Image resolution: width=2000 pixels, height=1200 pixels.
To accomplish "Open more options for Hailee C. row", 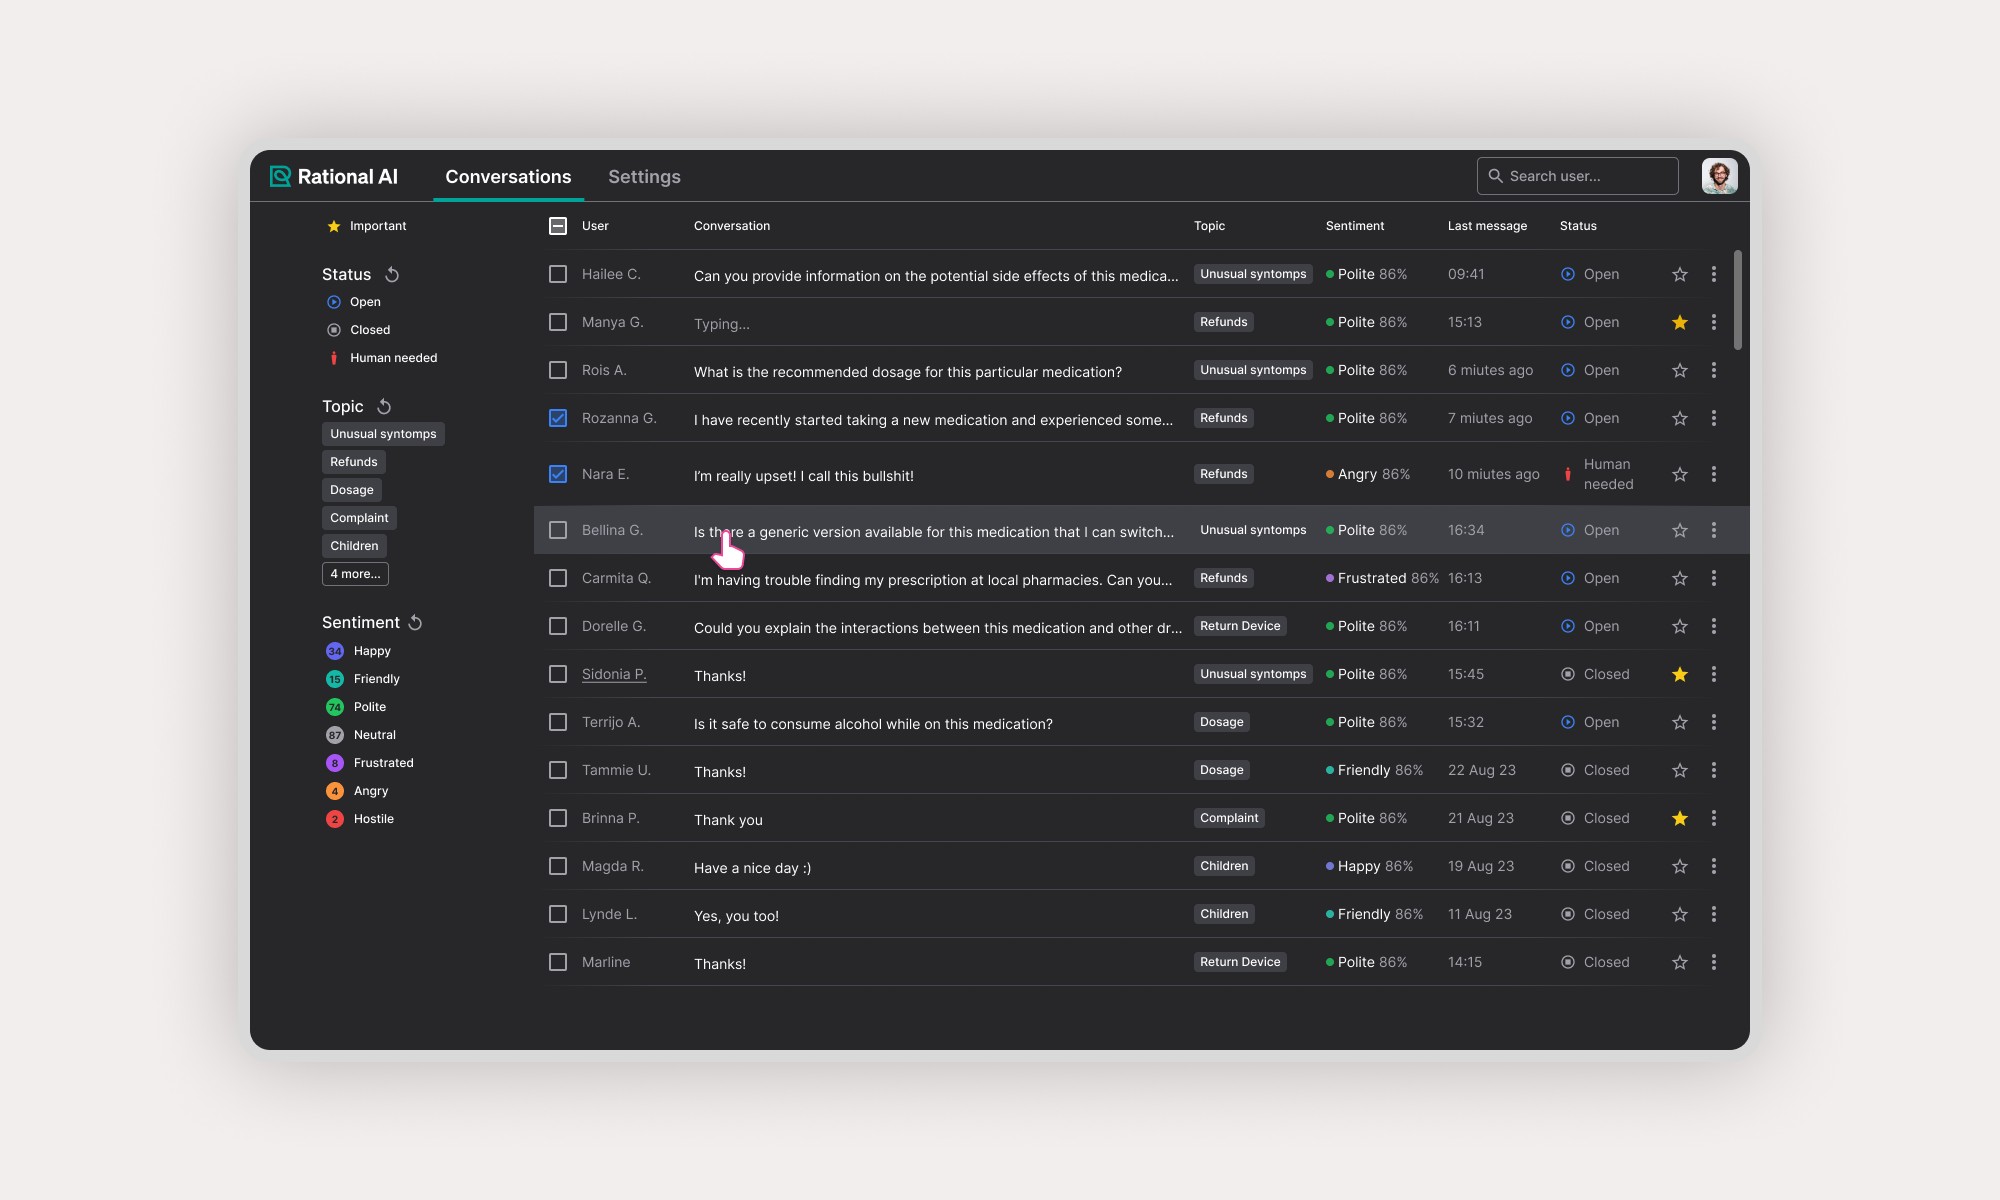I will [x=1714, y=274].
